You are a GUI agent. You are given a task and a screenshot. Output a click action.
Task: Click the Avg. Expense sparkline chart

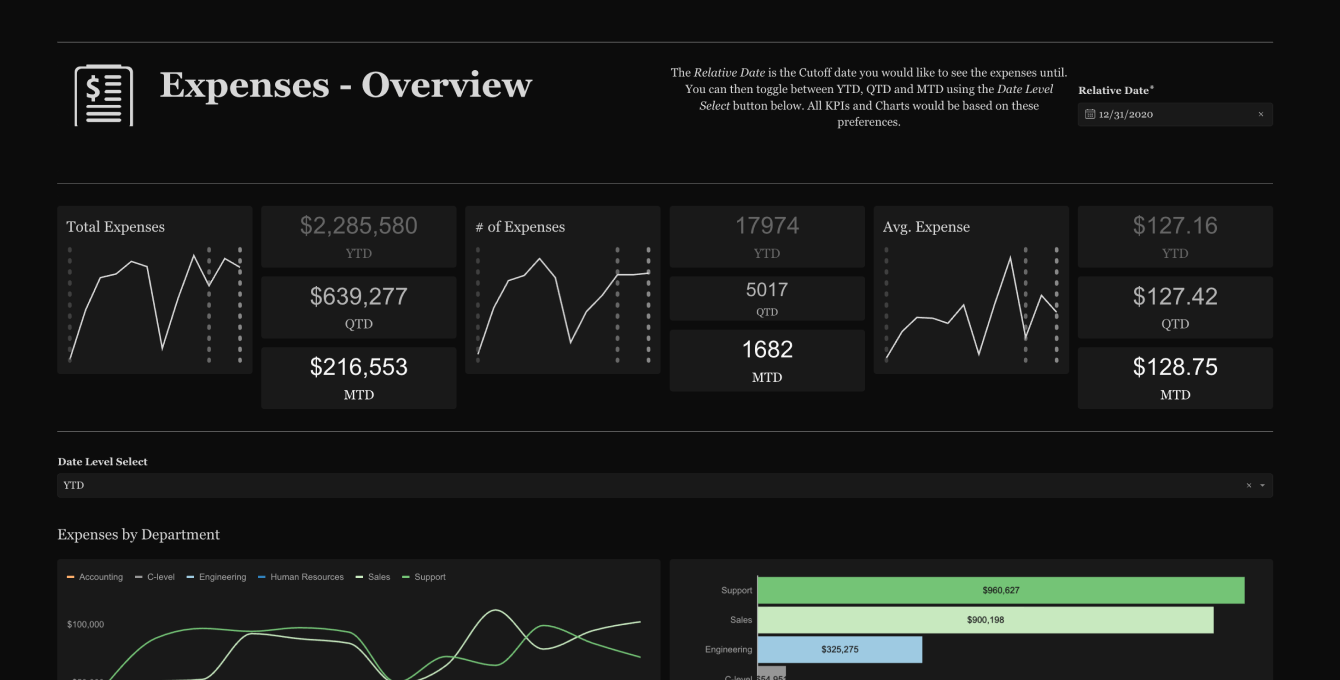pos(972,305)
